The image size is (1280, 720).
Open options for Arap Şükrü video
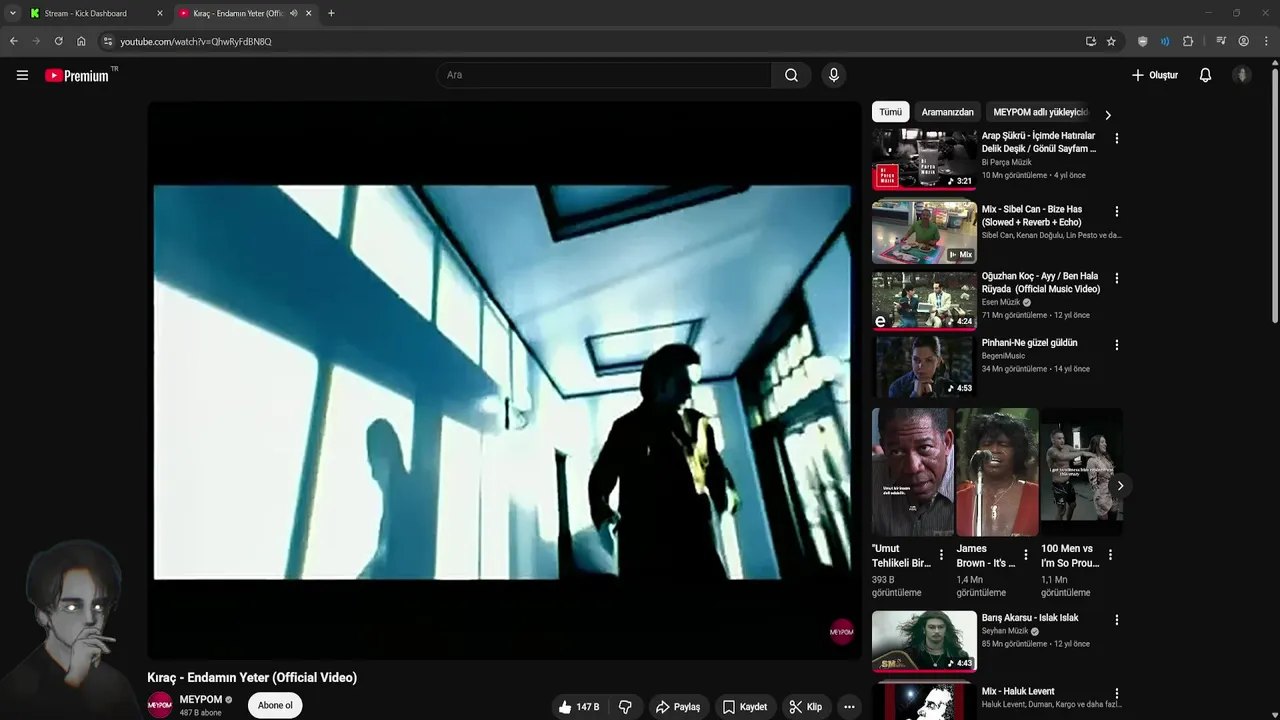click(x=1117, y=138)
